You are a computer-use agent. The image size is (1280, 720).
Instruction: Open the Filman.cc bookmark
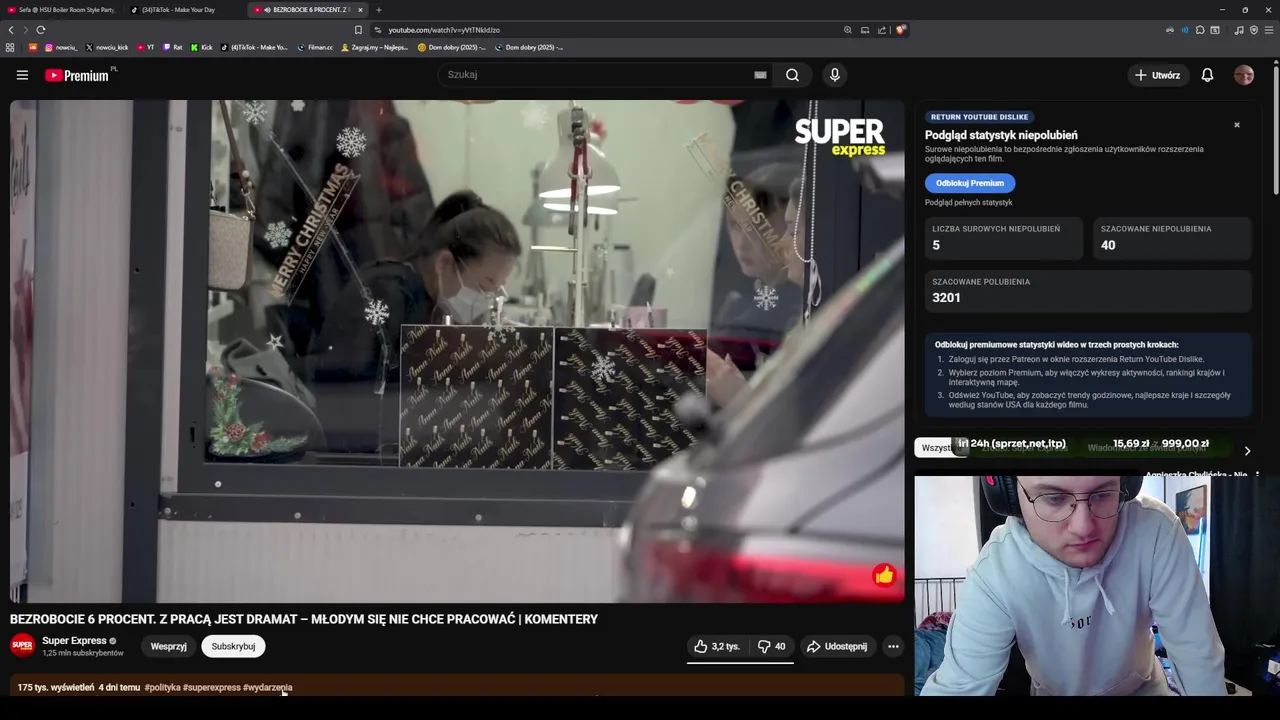(315, 47)
